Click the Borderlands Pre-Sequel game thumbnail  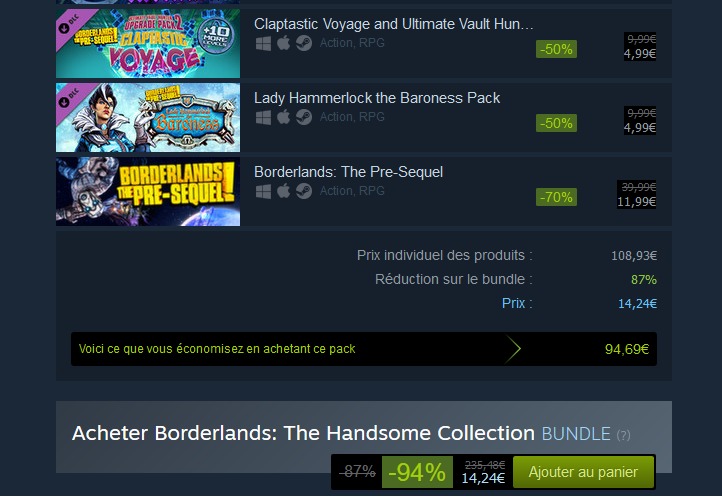click(148, 192)
